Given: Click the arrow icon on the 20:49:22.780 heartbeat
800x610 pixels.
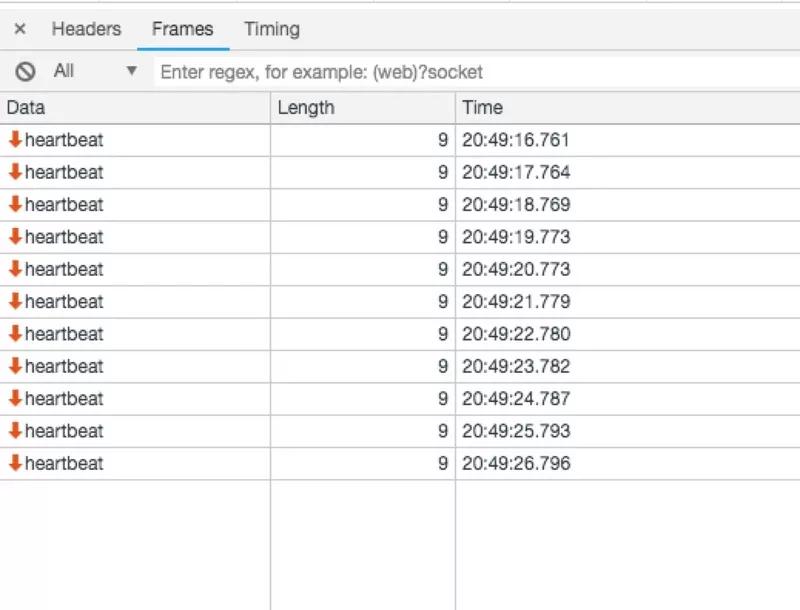Looking at the screenshot, I should pyautogui.click(x=15, y=333).
